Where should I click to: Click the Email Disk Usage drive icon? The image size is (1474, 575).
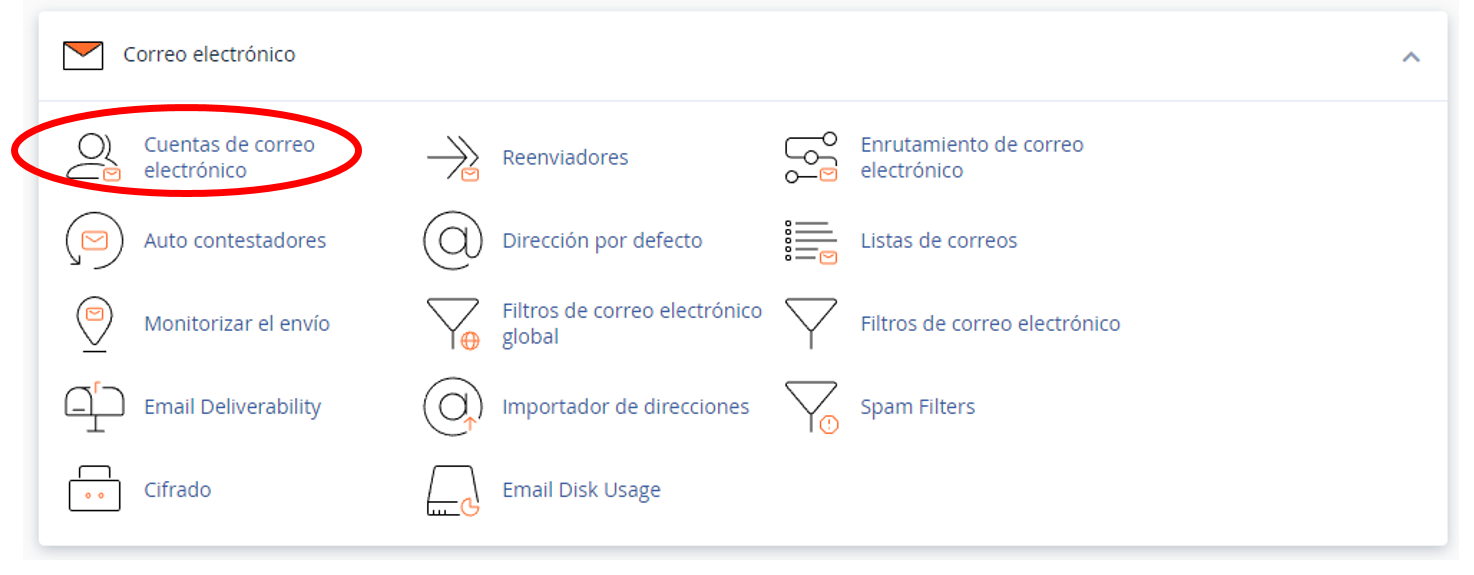click(x=453, y=490)
